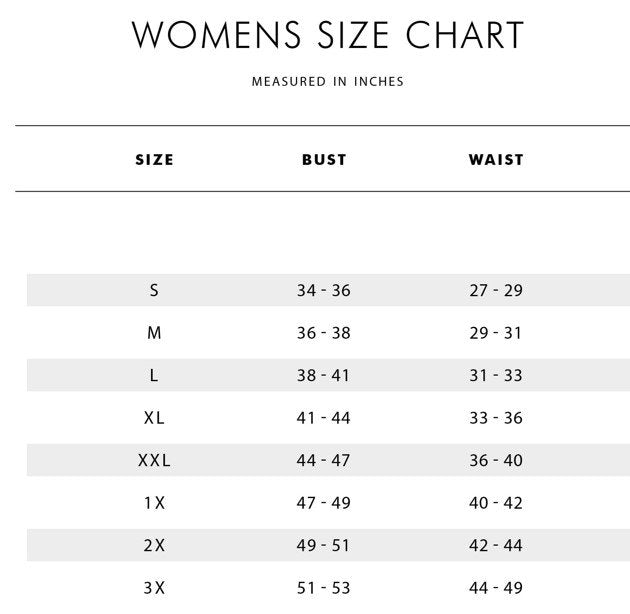Click the 34 - 36 bust measurement
The width and height of the screenshot is (630, 614).
pos(324,291)
